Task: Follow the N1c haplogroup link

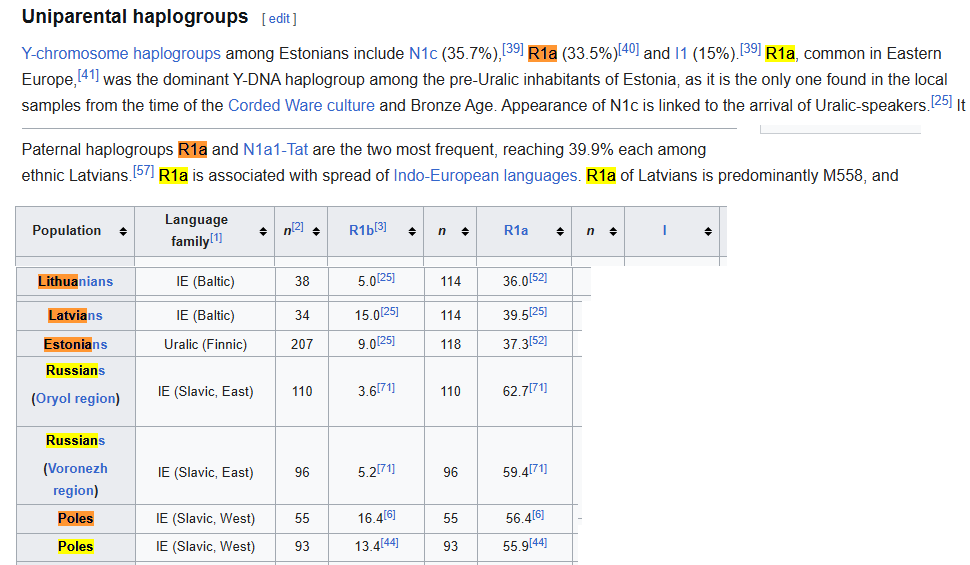Action: [x=423, y=54]
